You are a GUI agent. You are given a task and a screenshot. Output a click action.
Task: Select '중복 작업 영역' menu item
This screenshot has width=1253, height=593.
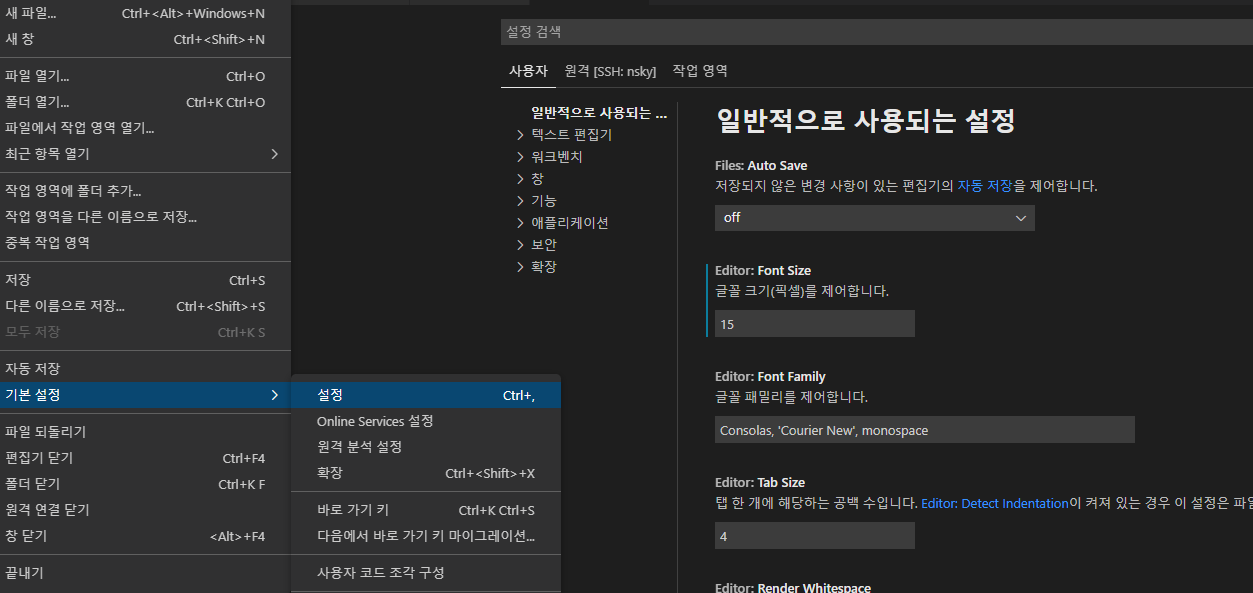145,243
